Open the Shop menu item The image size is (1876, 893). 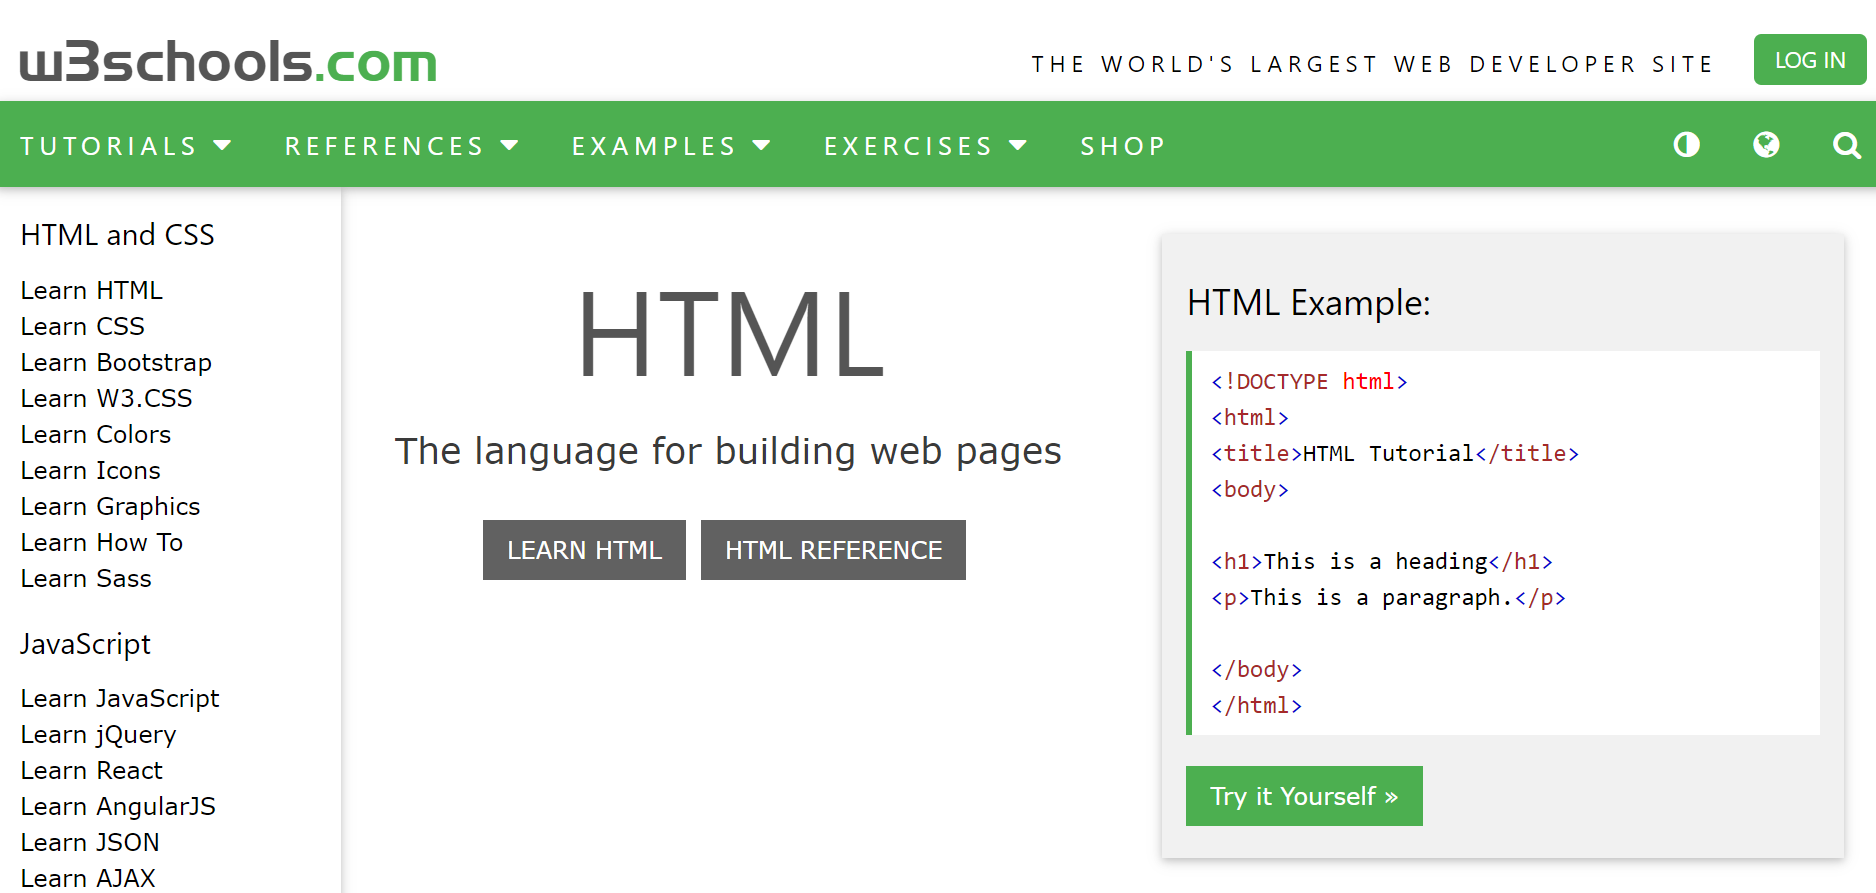(x=1123, y=146)
